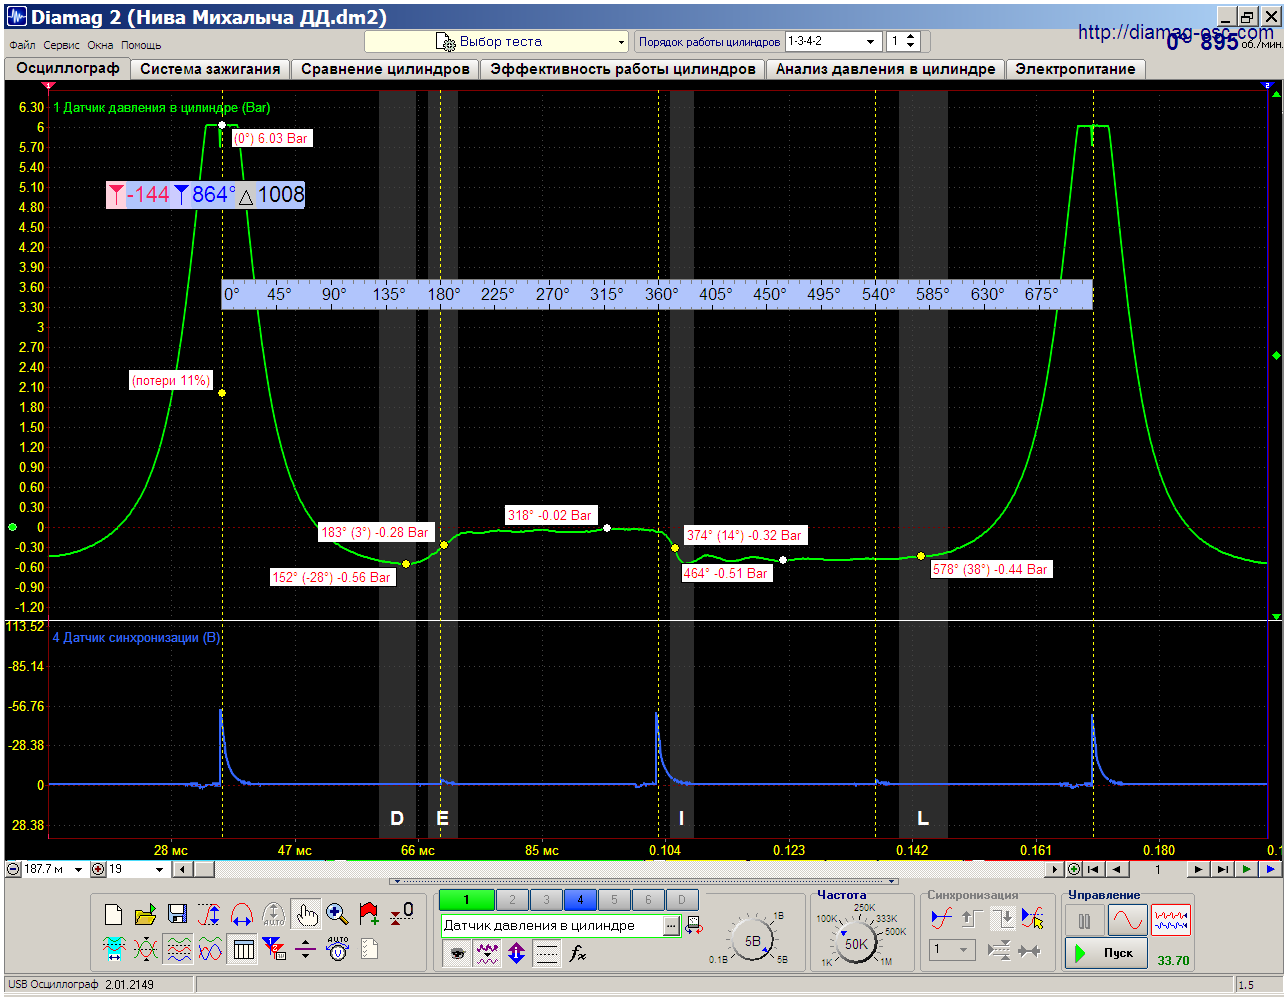The width and height of the screenshot is (1288, 997).
Task: Click the 152° (-28°) -0.56 Bar label
Action: 332,578
